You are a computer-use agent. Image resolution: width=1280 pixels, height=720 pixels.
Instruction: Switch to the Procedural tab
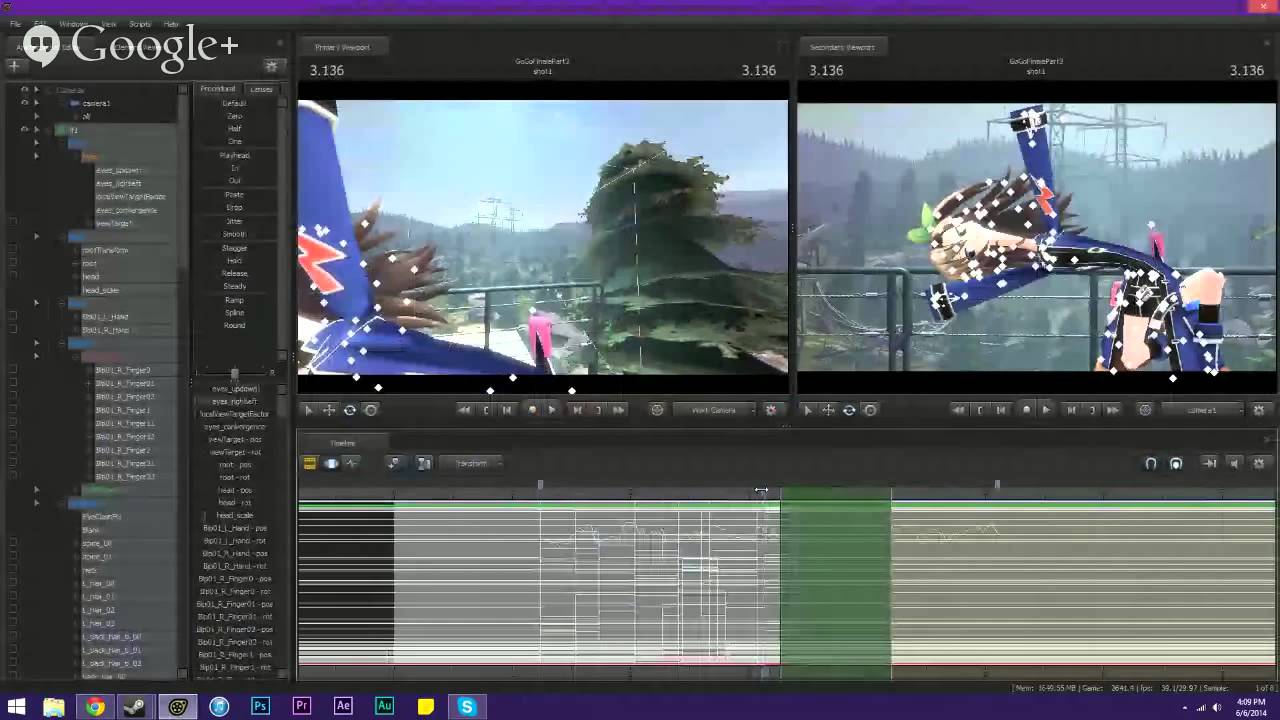[x=218, y=89]
